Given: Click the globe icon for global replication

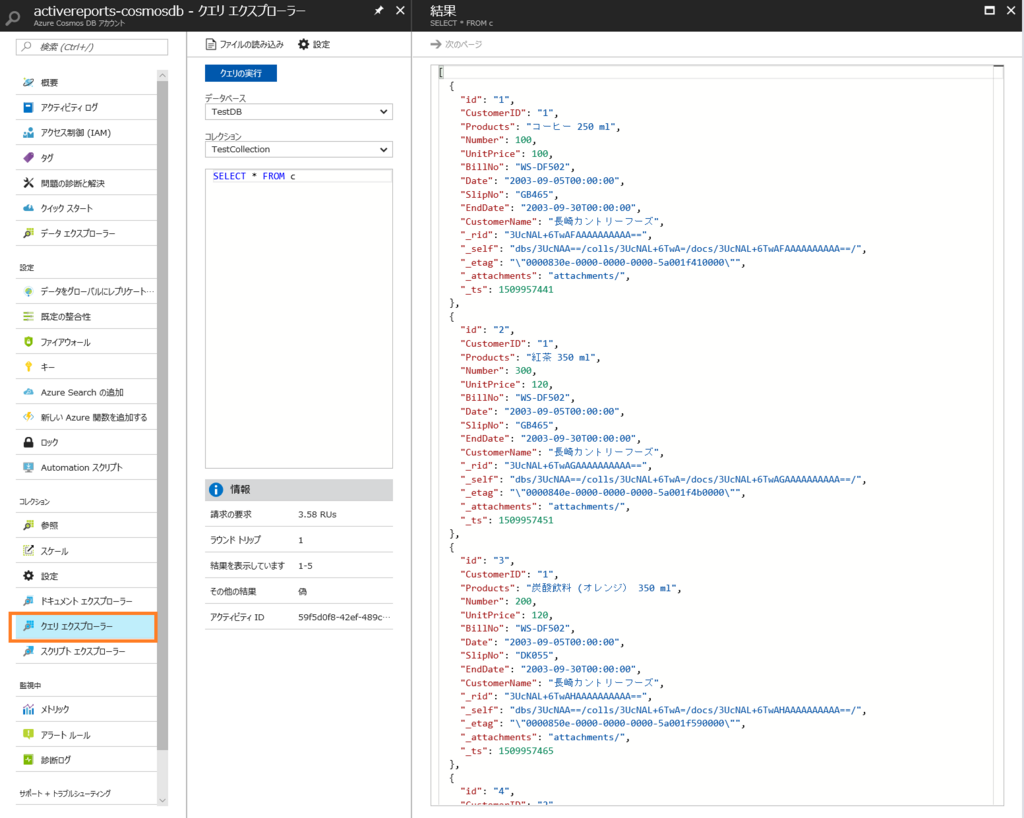Looking at the screenshot, I should point(28,291).
